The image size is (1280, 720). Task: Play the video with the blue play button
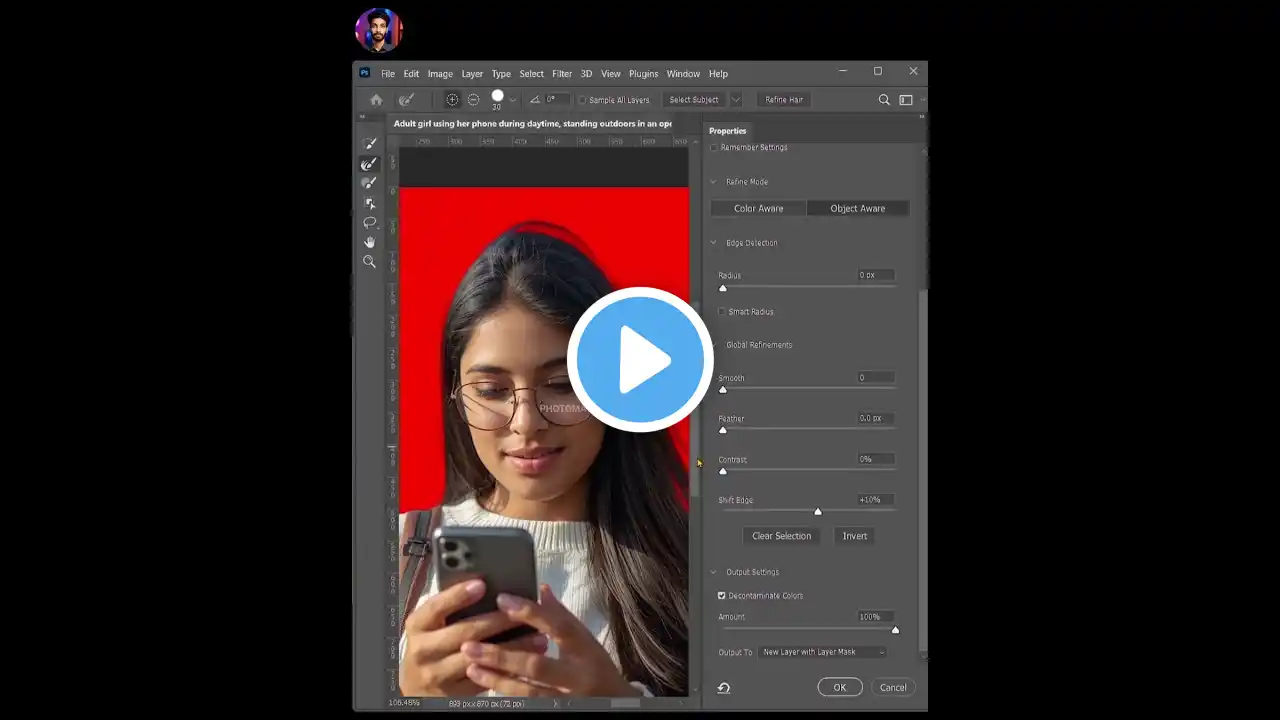coord(640,360)
